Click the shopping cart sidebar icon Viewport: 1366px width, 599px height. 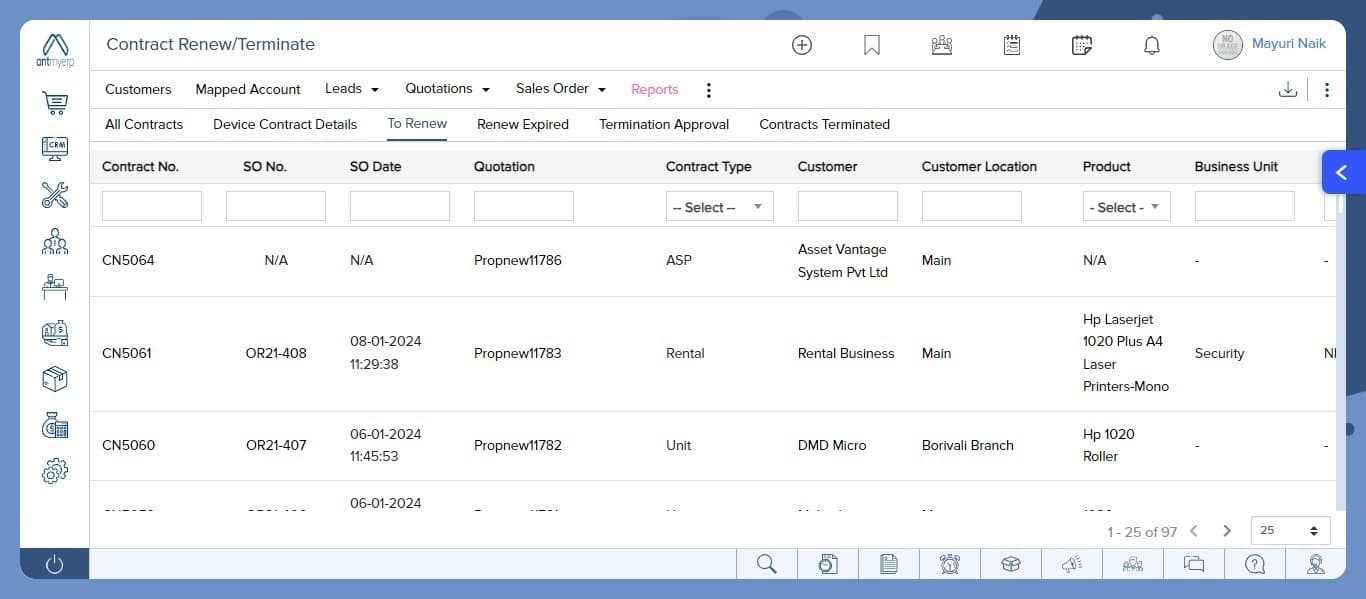(x=55, y=102)
